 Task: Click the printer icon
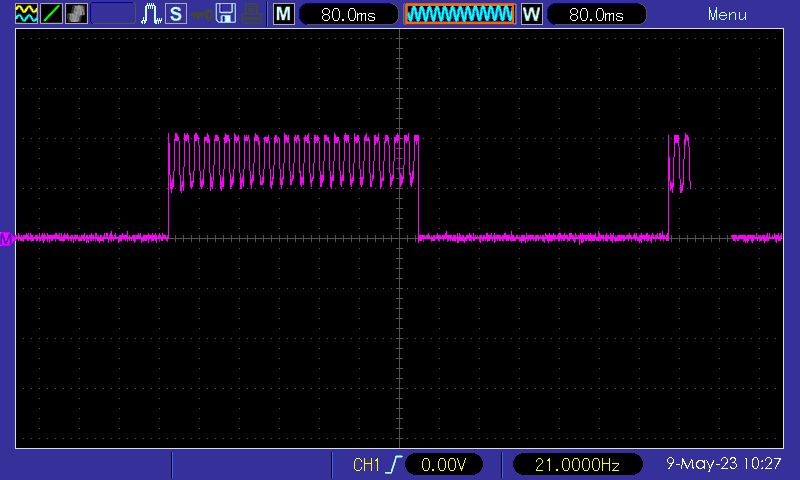tap(253, 14)
